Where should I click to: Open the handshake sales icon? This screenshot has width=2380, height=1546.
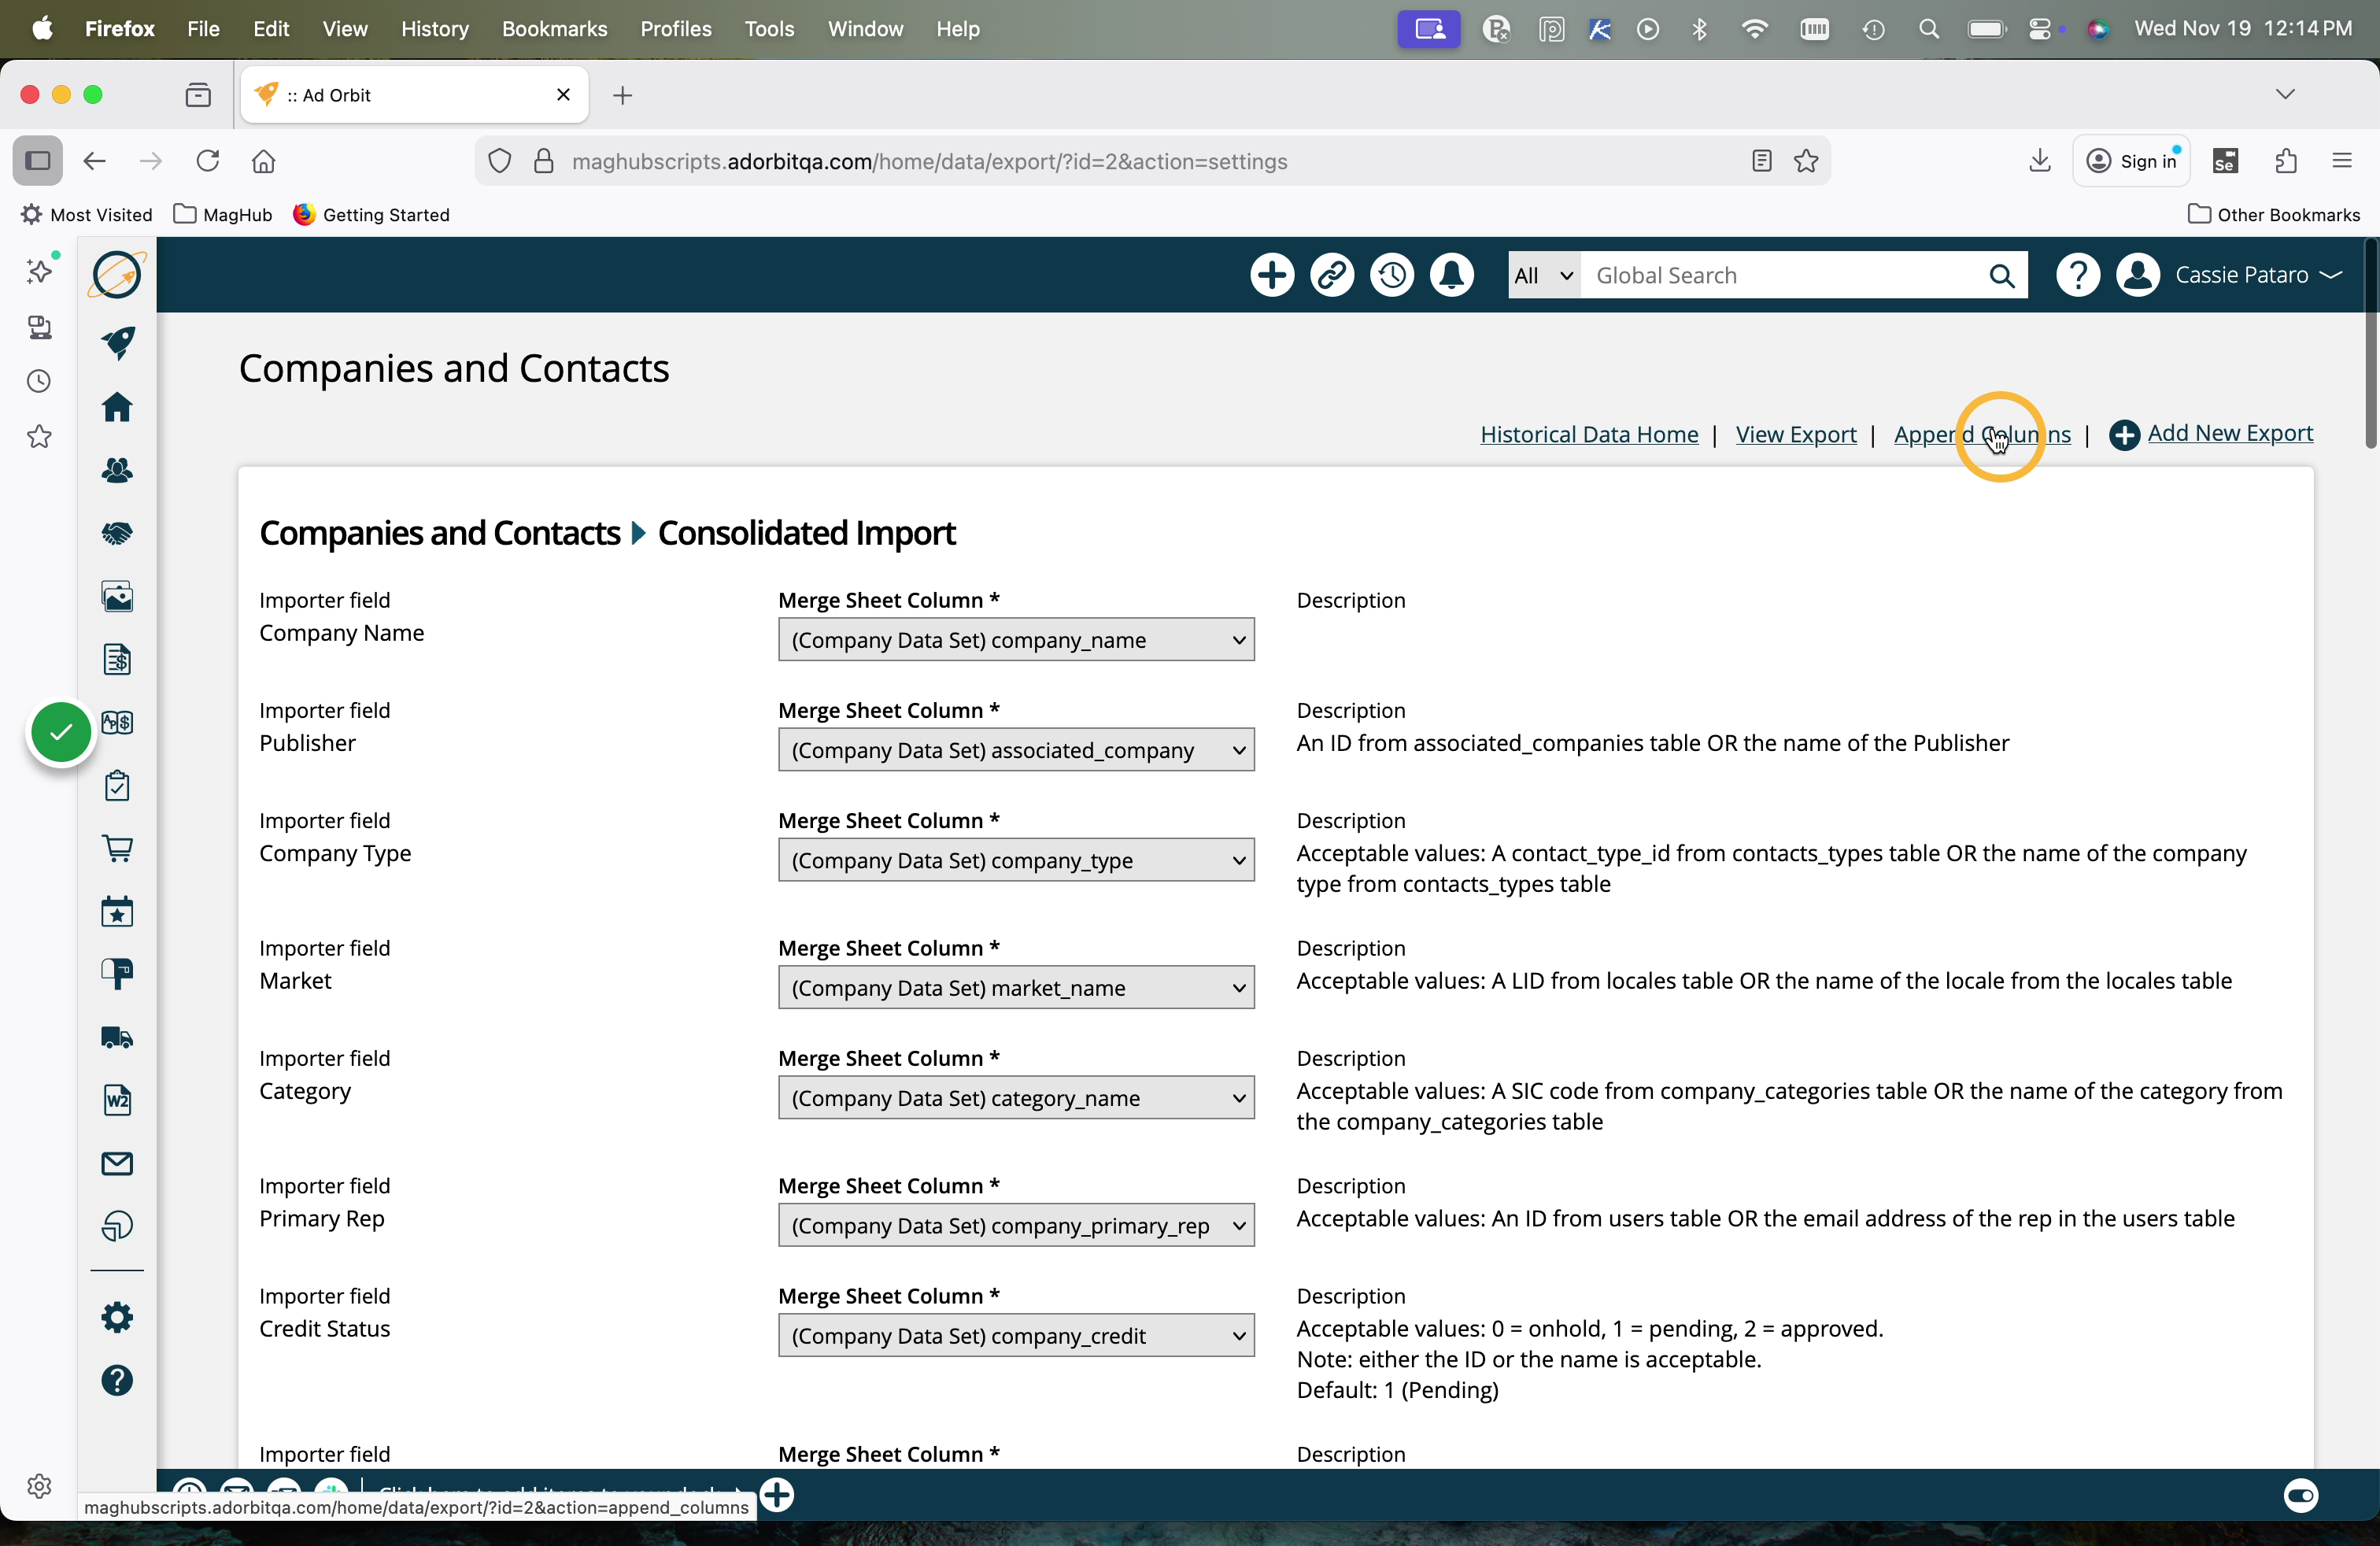pos(117,533)
